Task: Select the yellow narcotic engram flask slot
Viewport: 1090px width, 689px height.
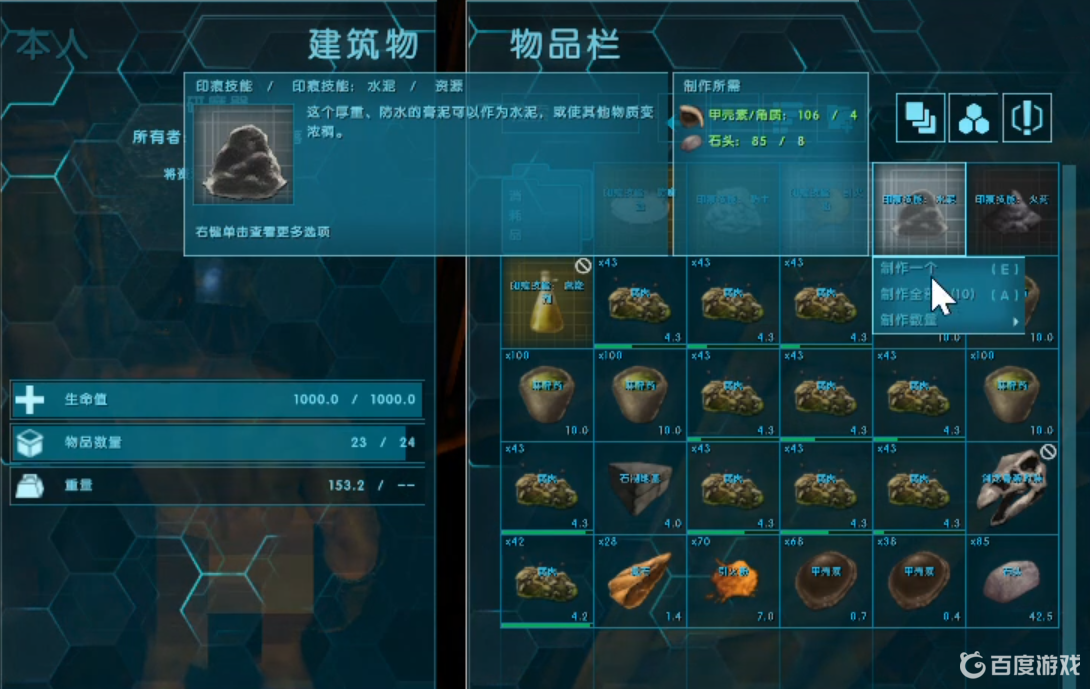Action: click(546, 302)
